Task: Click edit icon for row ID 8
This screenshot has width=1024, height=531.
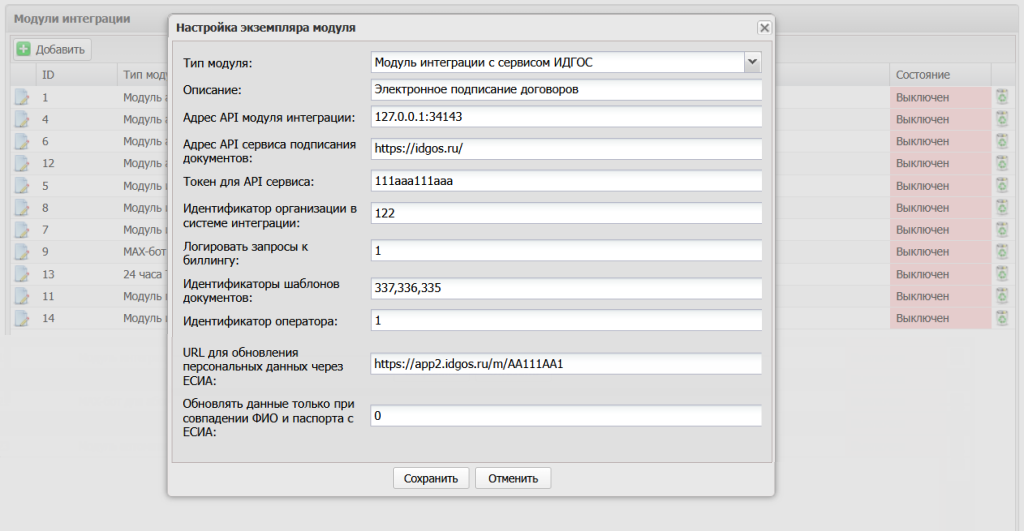Action: click(22, 208)
